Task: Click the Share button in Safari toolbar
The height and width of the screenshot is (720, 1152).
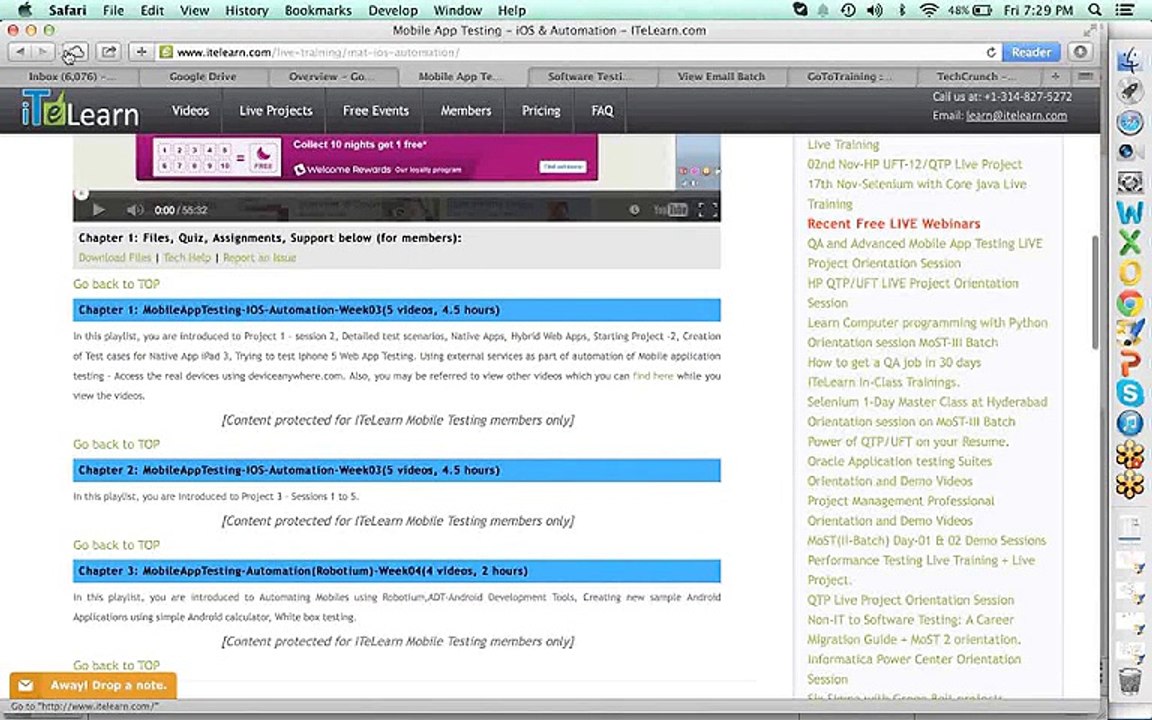Action: (x=109, y=52)
